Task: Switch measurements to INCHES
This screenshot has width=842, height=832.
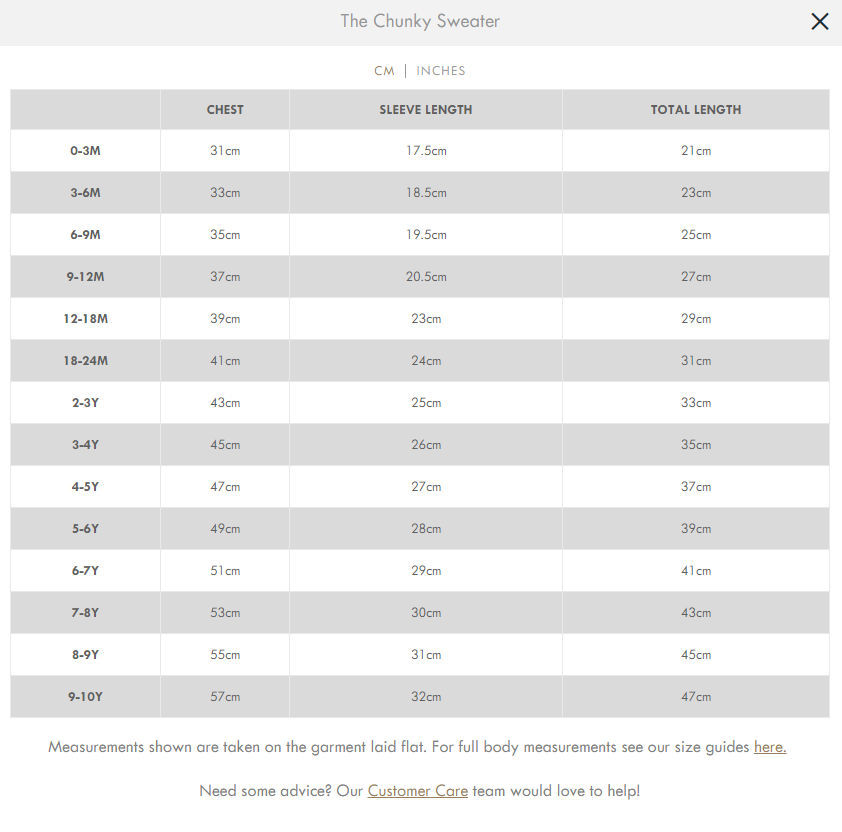Action: point(441,71)
